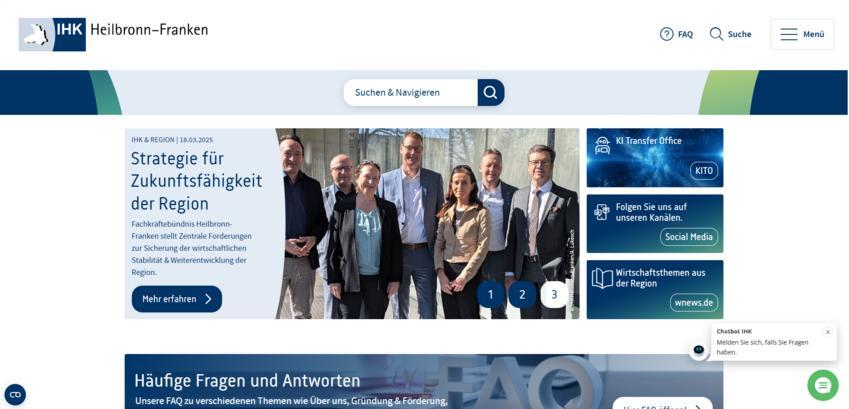Open the Social Media button

click(689, 237)
